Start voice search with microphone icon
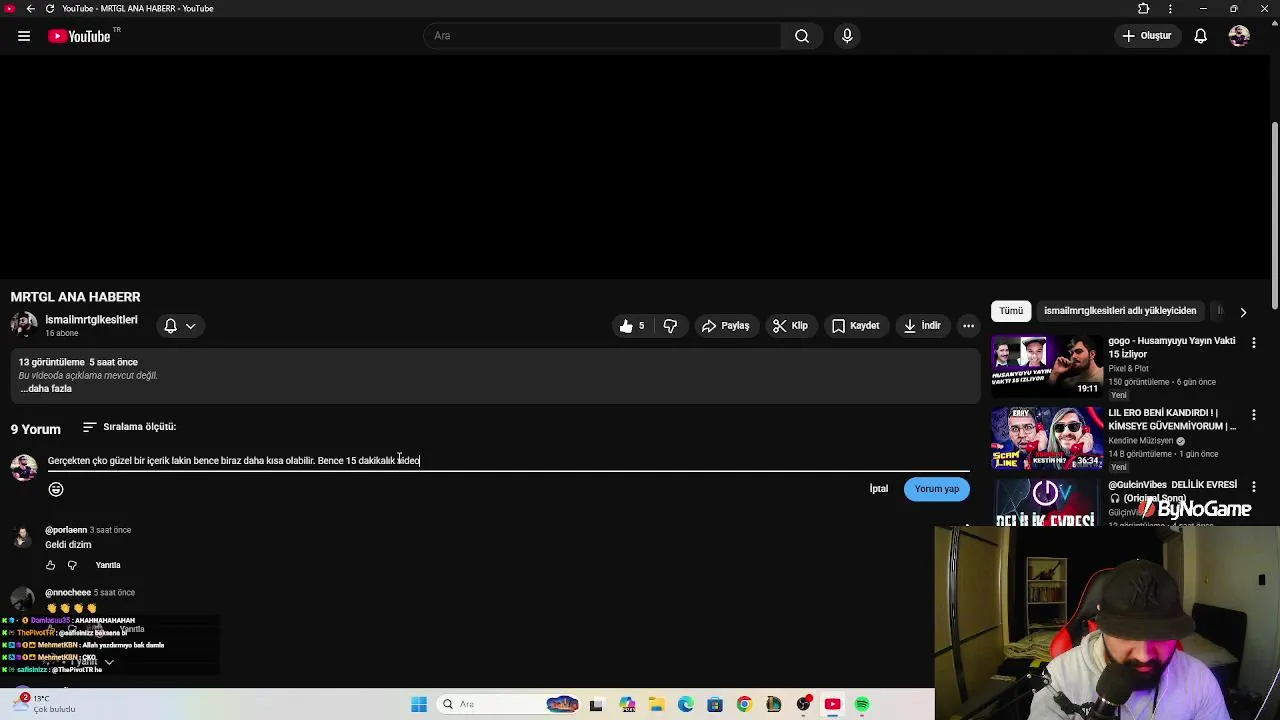 (x=847, y=36)
